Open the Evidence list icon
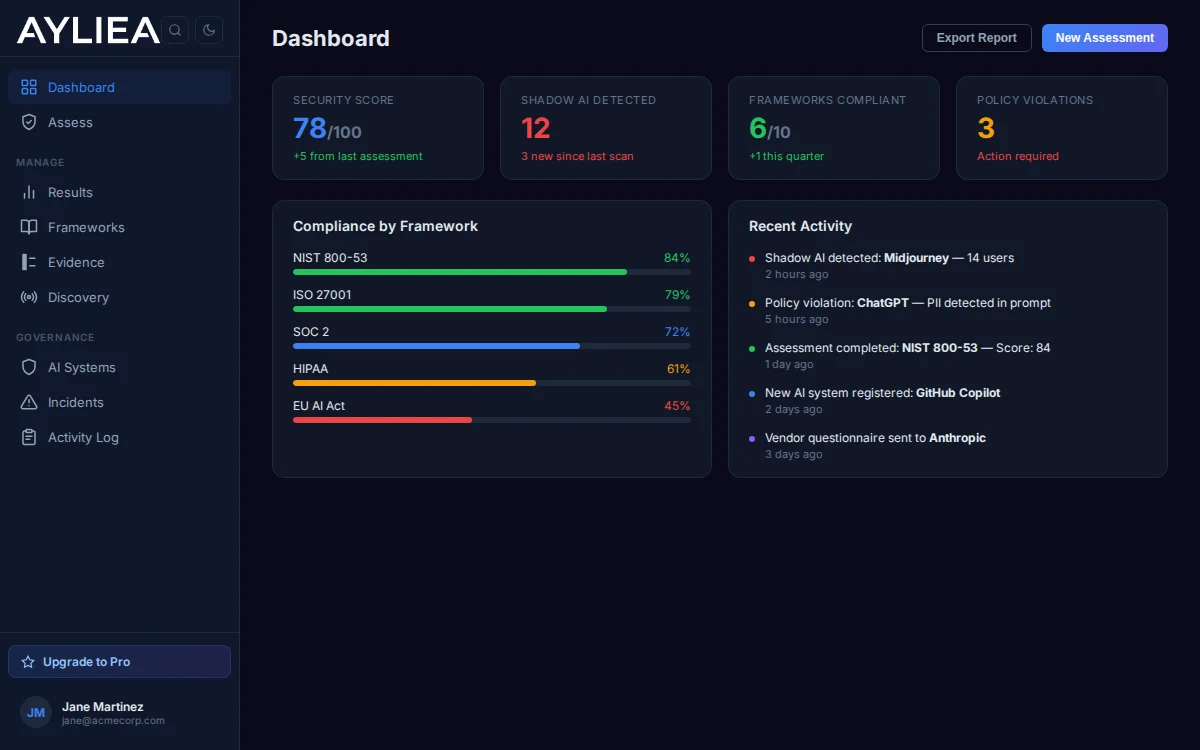1200x750 pixels. click(x=28, y=262)
